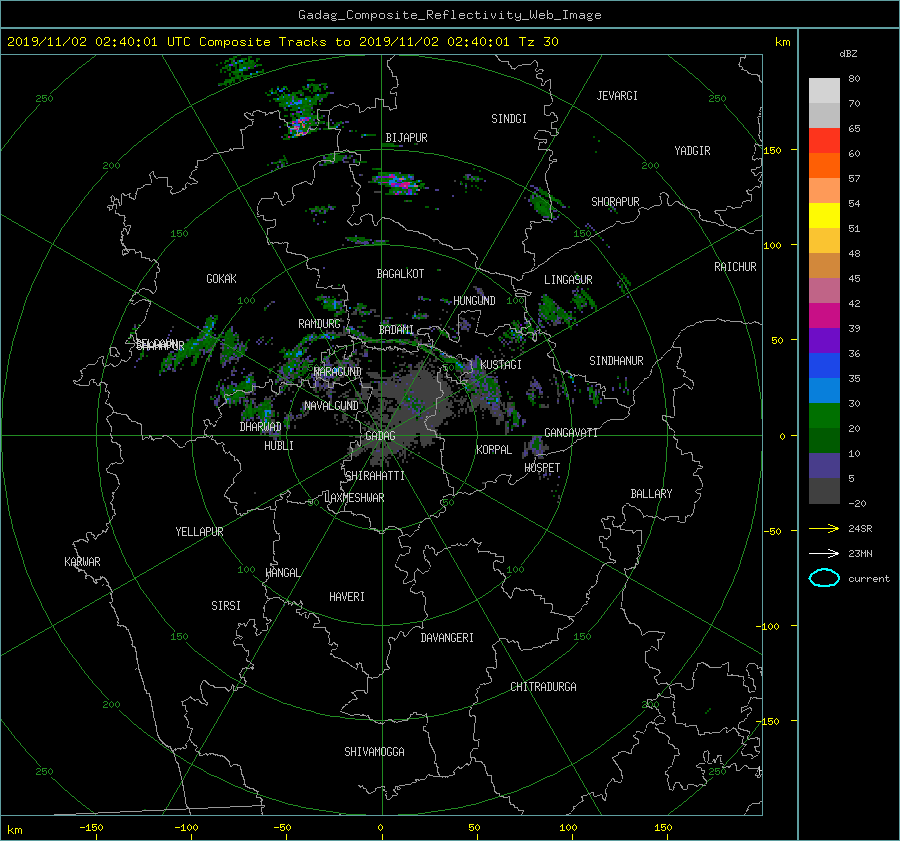Screen dimensions: 900x841
Task: Click the yellow 24SR arrow legend icon
Action: pos(824,528)
